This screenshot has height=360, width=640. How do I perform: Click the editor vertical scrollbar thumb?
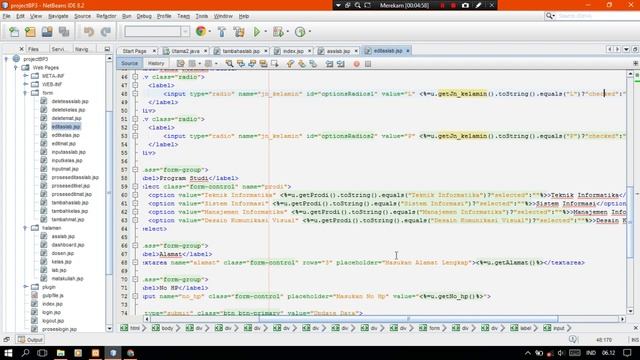coord(630,222)
